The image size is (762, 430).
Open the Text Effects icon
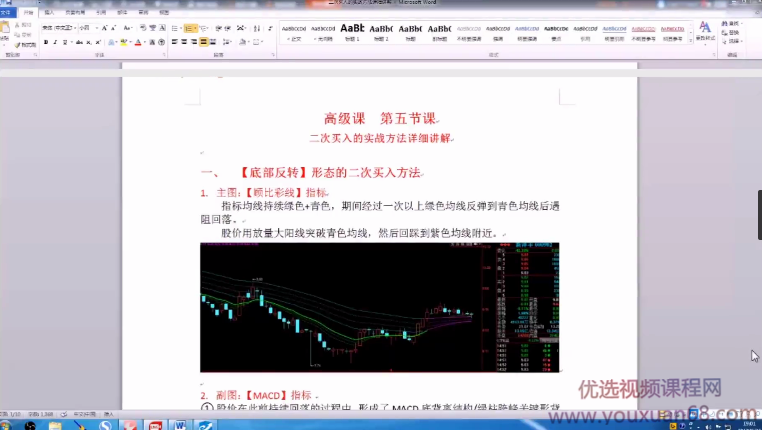pyautogui.click(x=111, y=42)
